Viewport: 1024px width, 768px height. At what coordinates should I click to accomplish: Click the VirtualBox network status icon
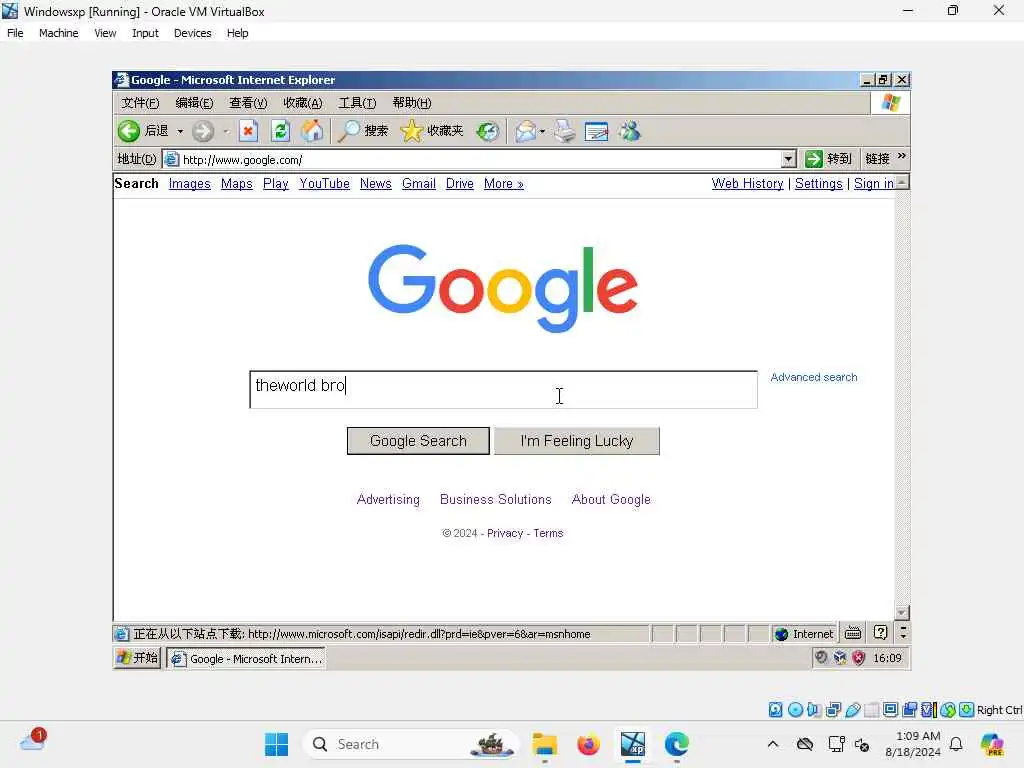[833, 709]
